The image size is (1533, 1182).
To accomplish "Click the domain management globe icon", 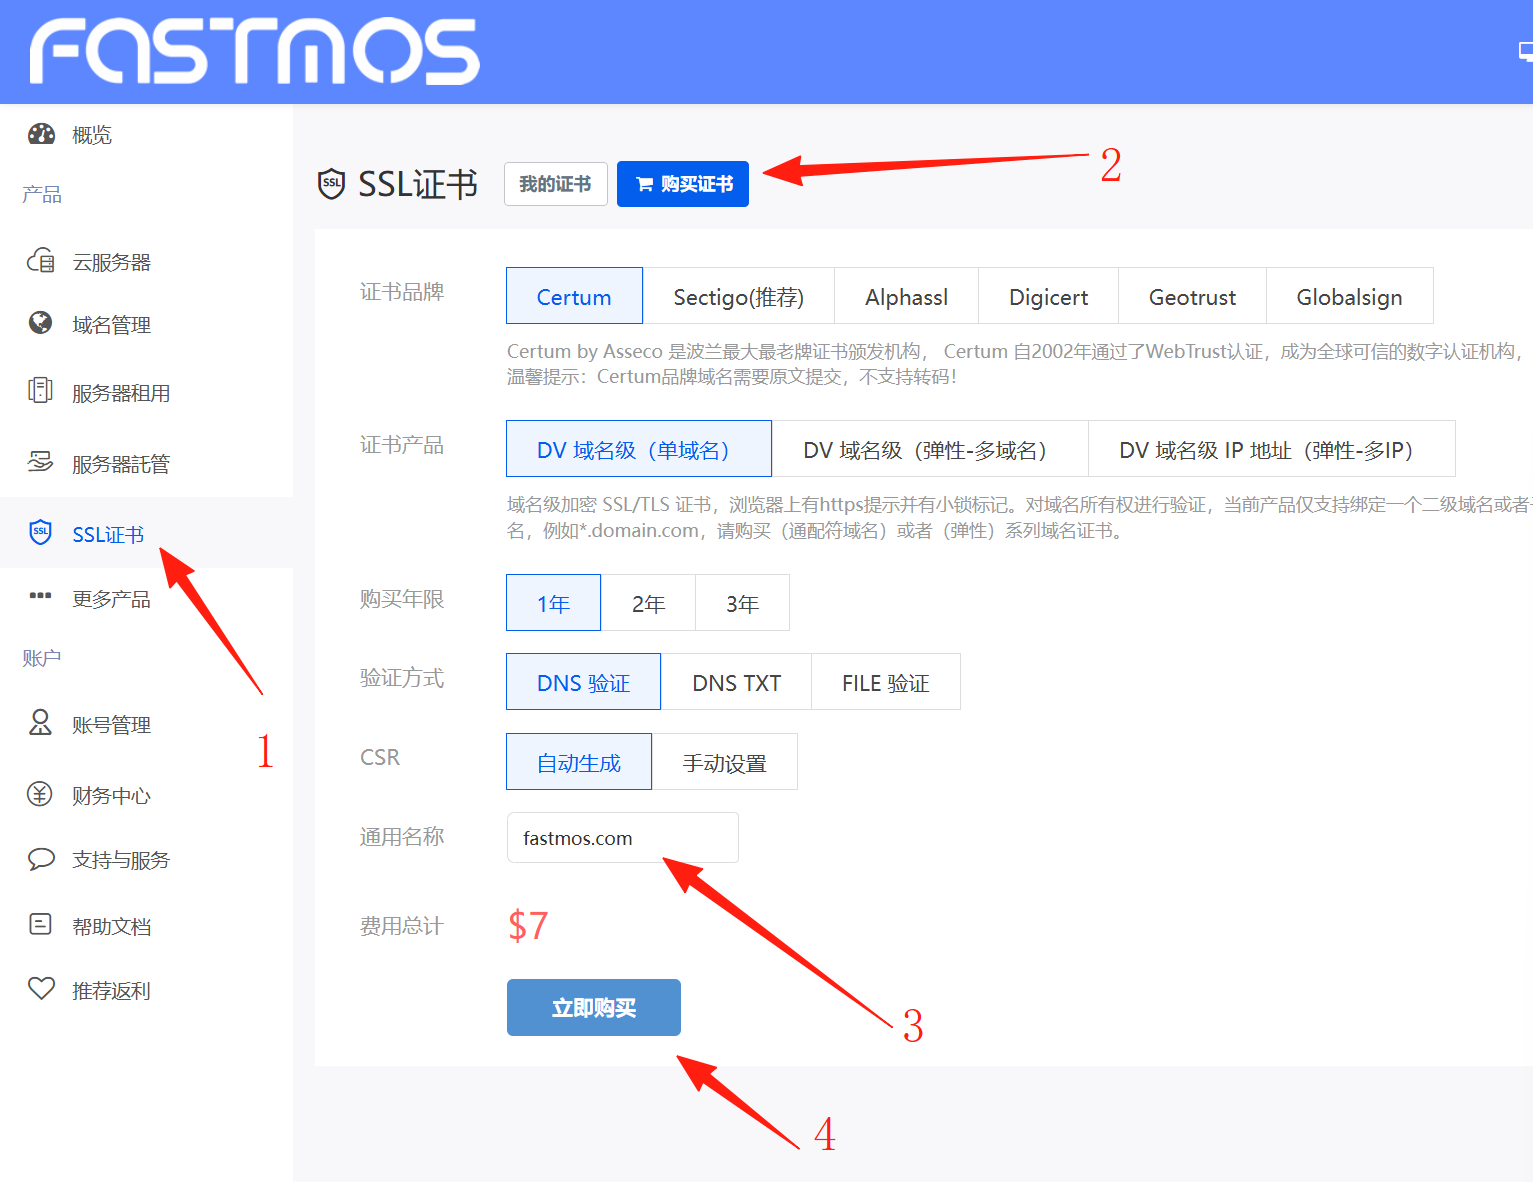I will (x=41, y=323).
